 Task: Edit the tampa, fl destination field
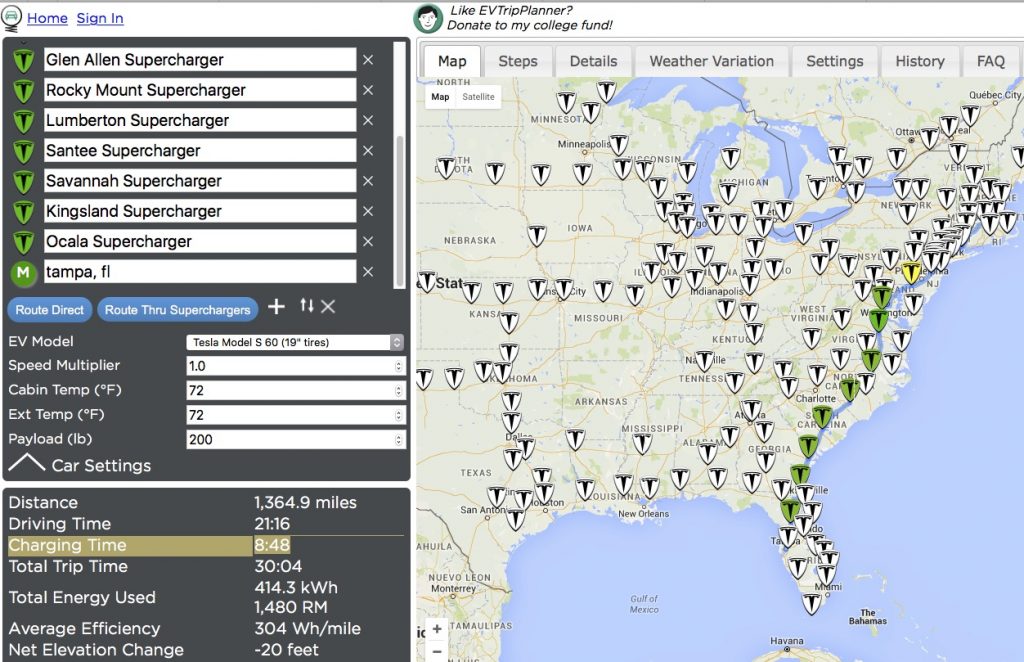pos(200,272)
